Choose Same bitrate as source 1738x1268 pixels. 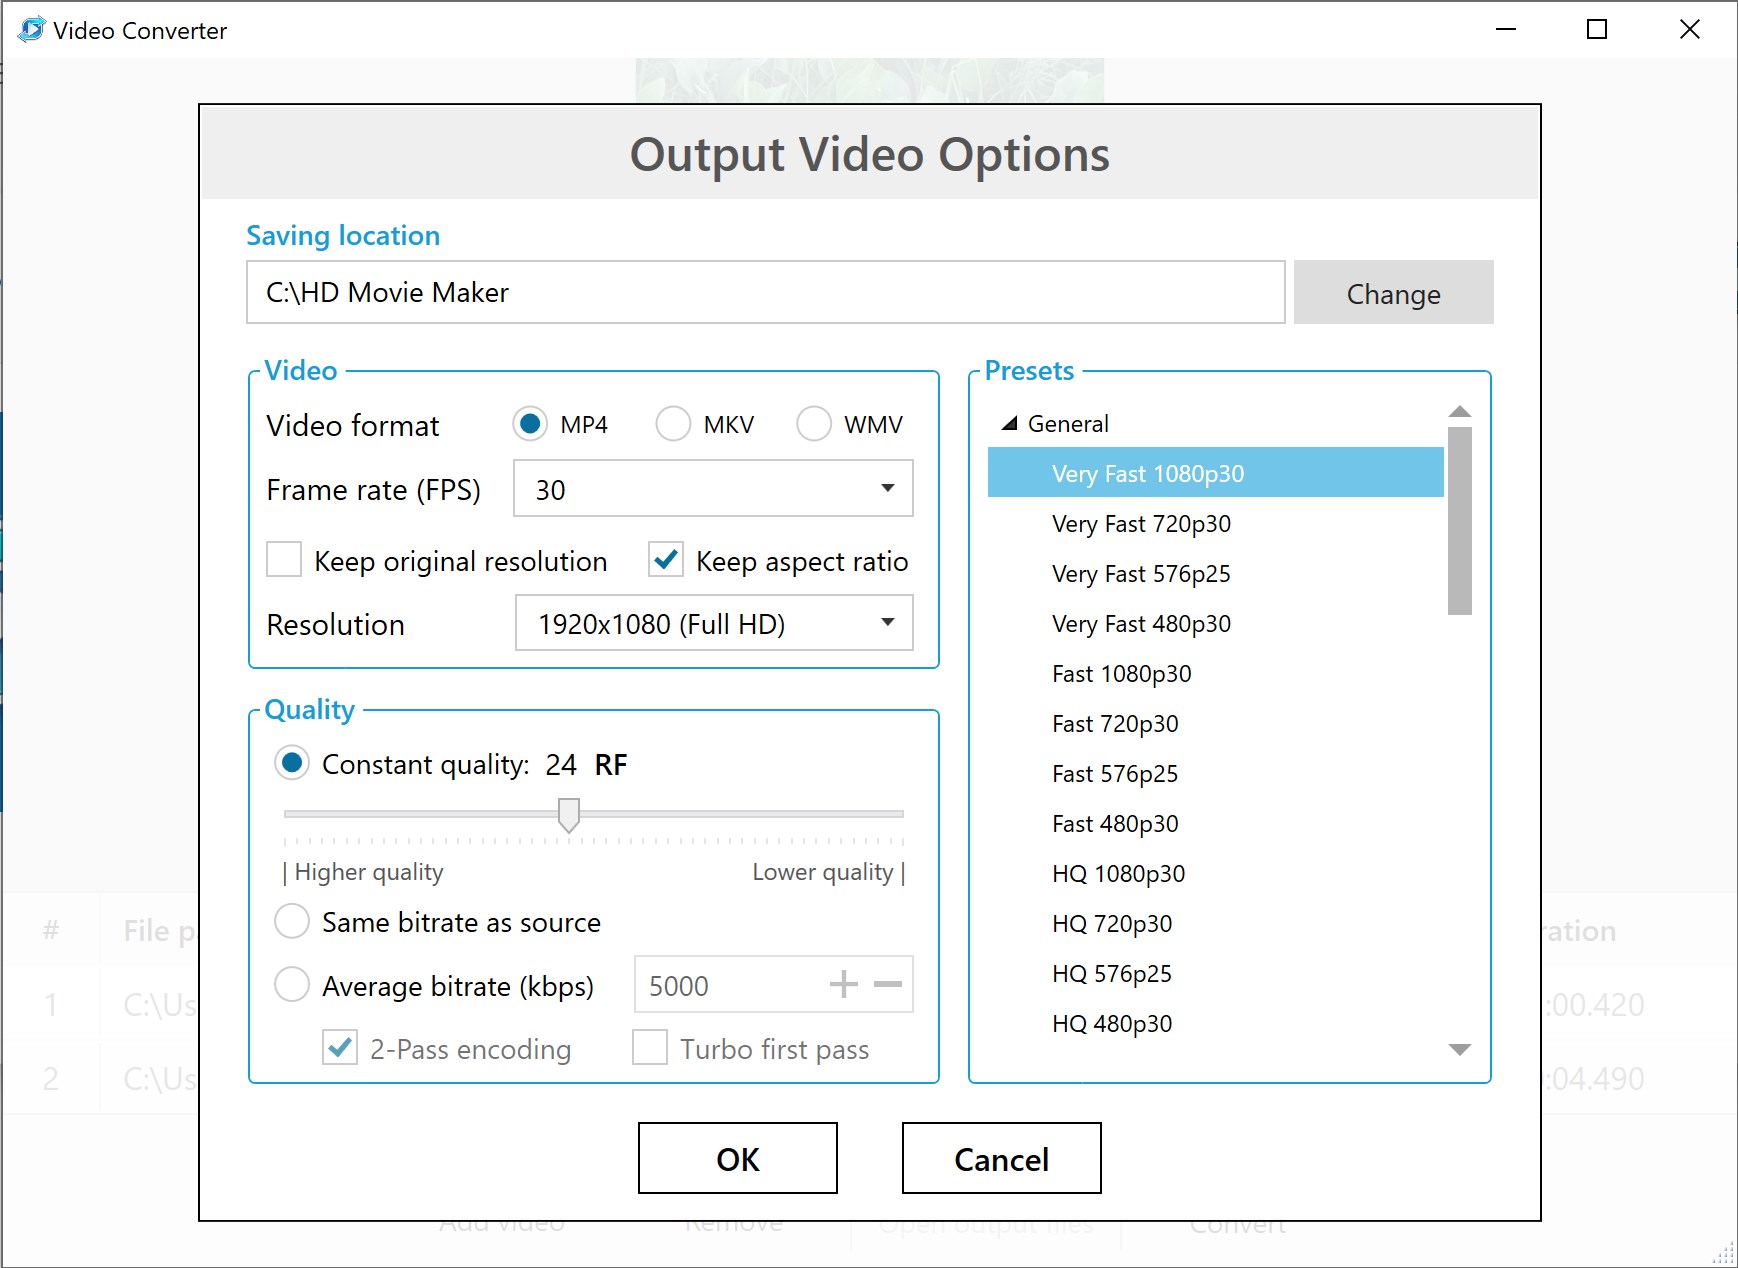pyautogui.click(x=292, y=921)
